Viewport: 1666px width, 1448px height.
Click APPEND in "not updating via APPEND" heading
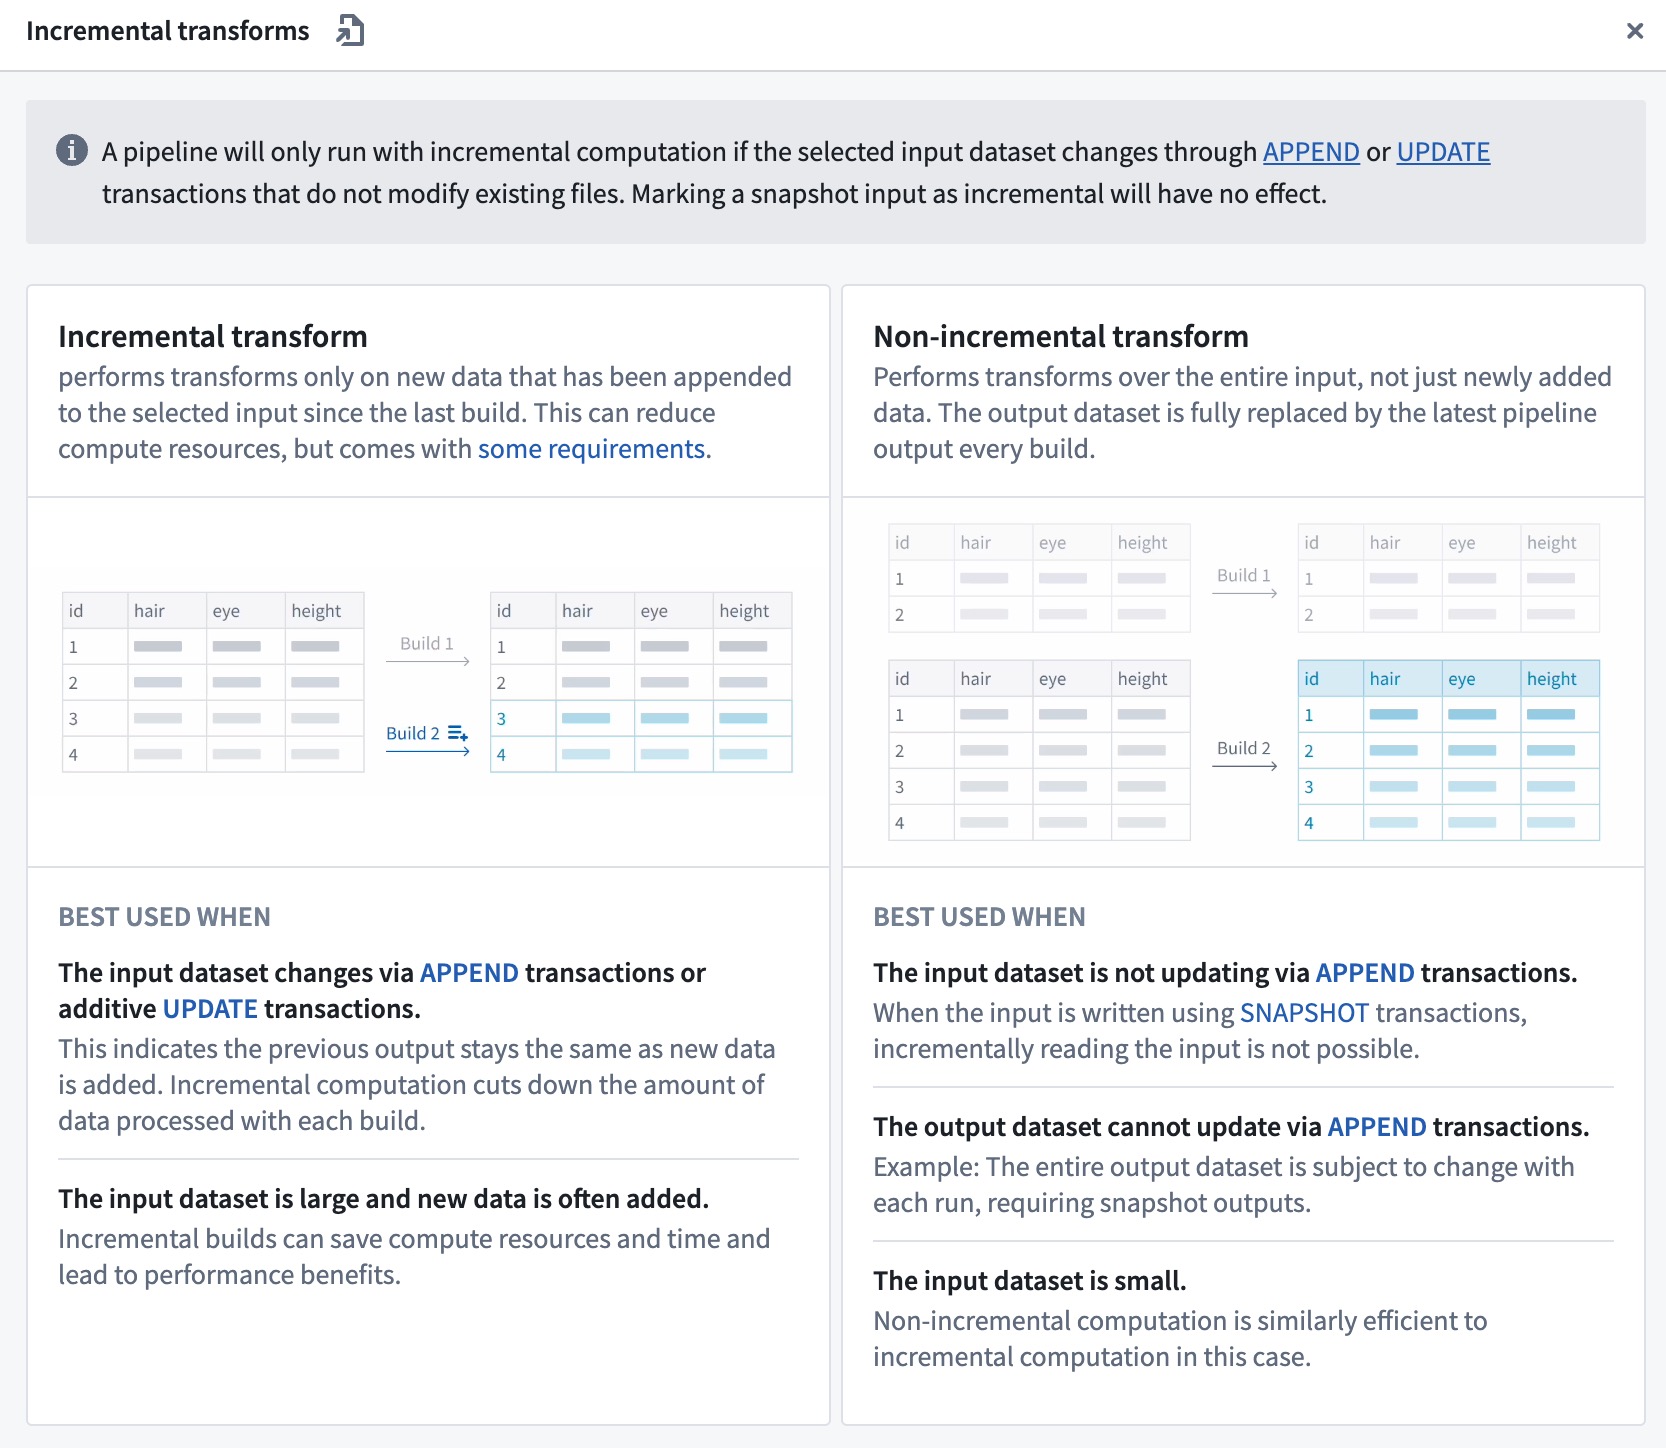[x=1364, y=973]
